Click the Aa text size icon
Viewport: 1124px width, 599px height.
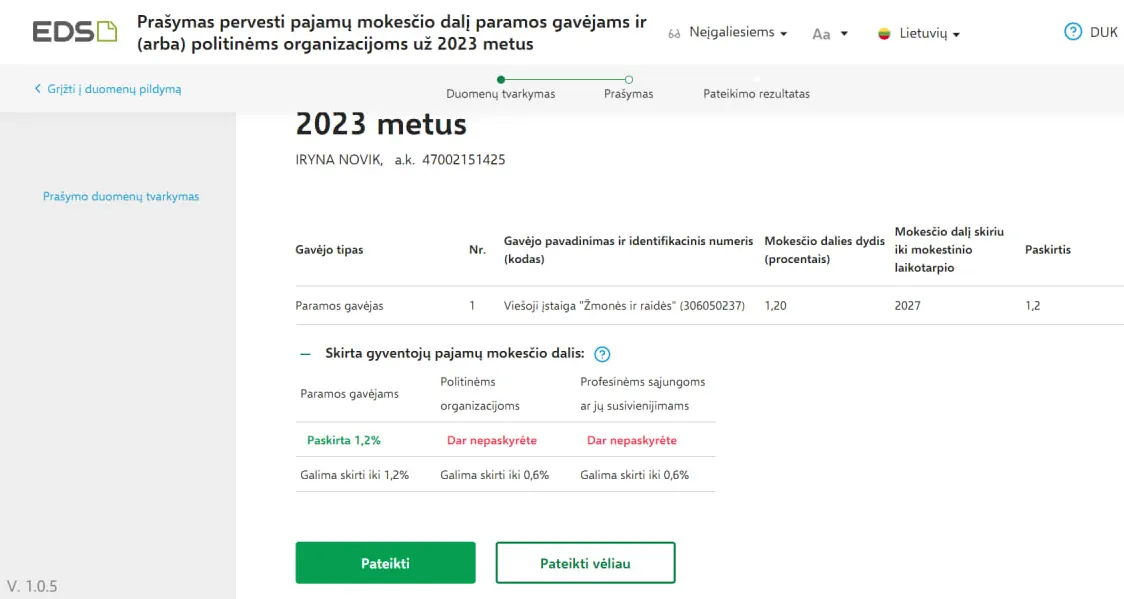click(x=821, y=33)
